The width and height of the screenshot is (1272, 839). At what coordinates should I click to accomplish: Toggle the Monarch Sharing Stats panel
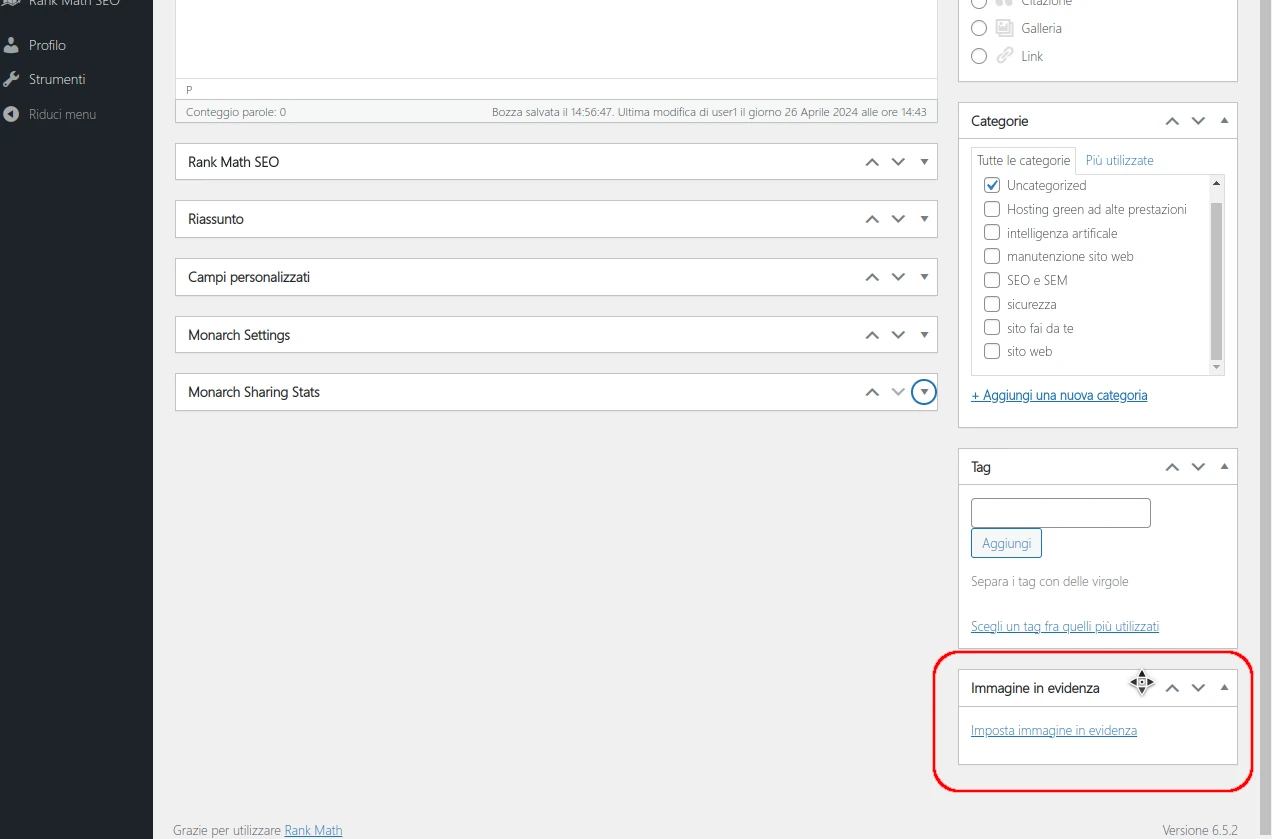pyautogui.click(x=925, y=392)
